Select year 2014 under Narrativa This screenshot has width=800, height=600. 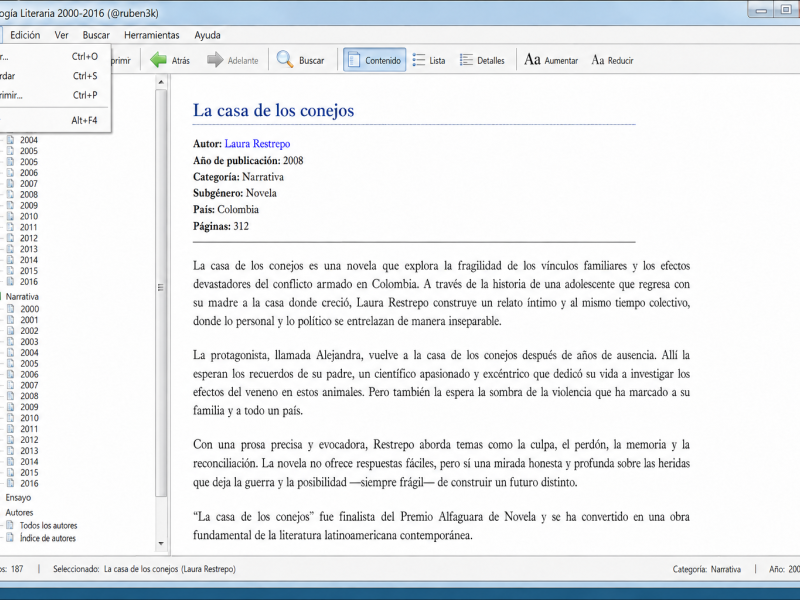point(29,462)
